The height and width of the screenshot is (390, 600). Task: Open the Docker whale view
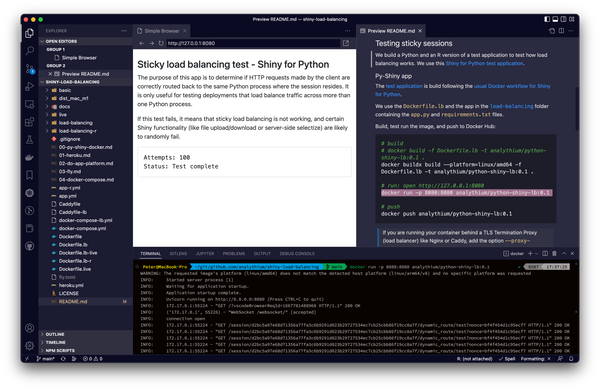point(29,157)
